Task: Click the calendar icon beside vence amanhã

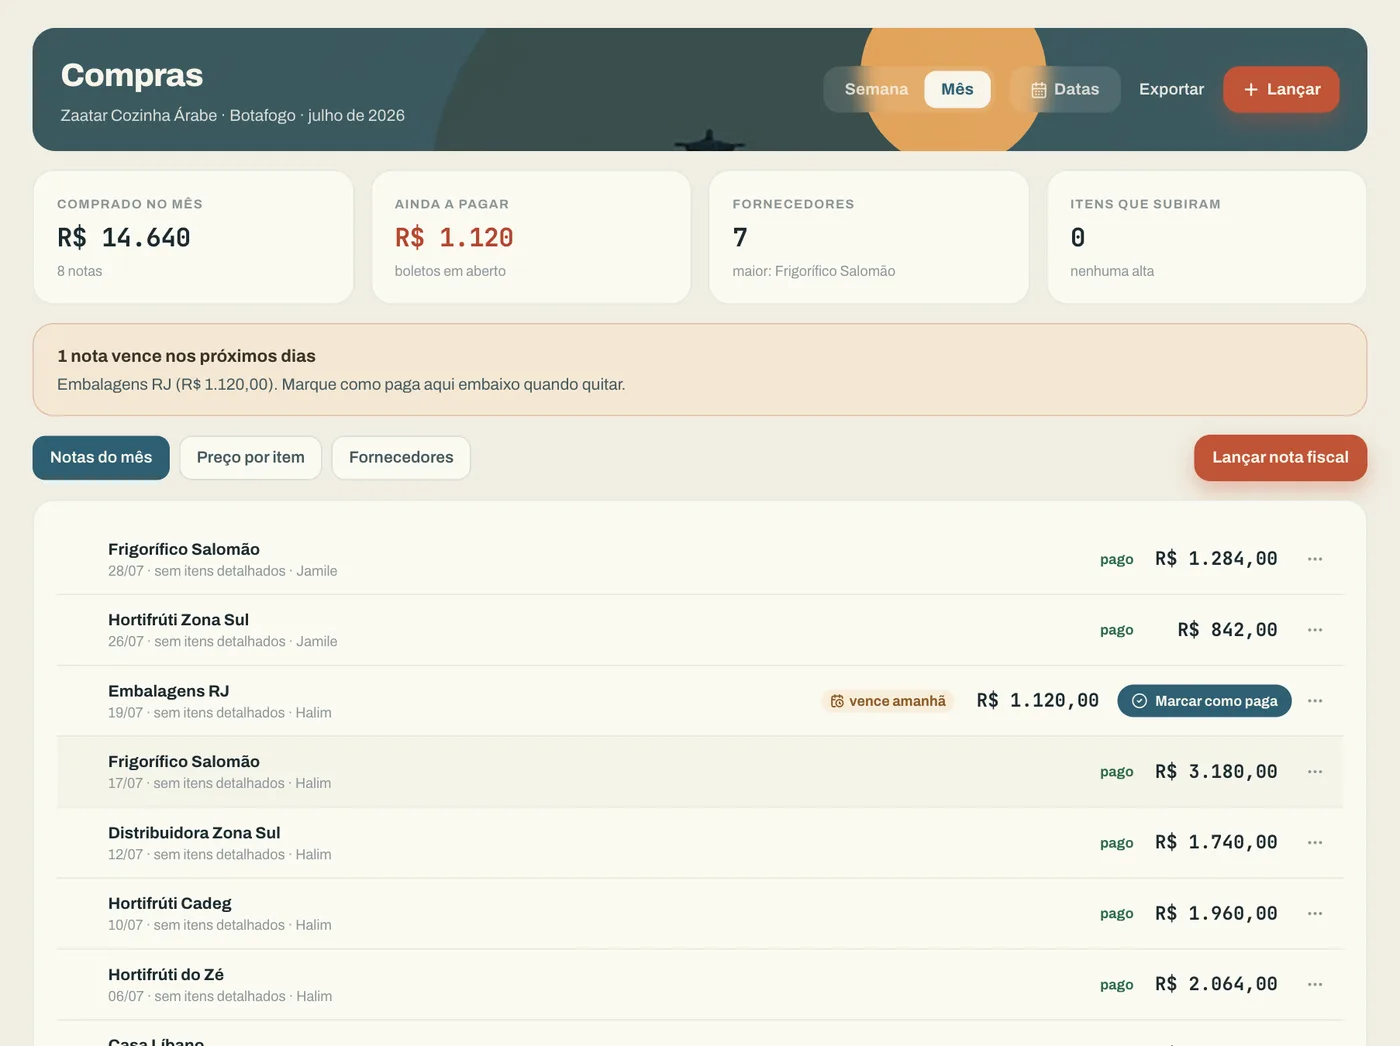Action: [x=837, y=701]
